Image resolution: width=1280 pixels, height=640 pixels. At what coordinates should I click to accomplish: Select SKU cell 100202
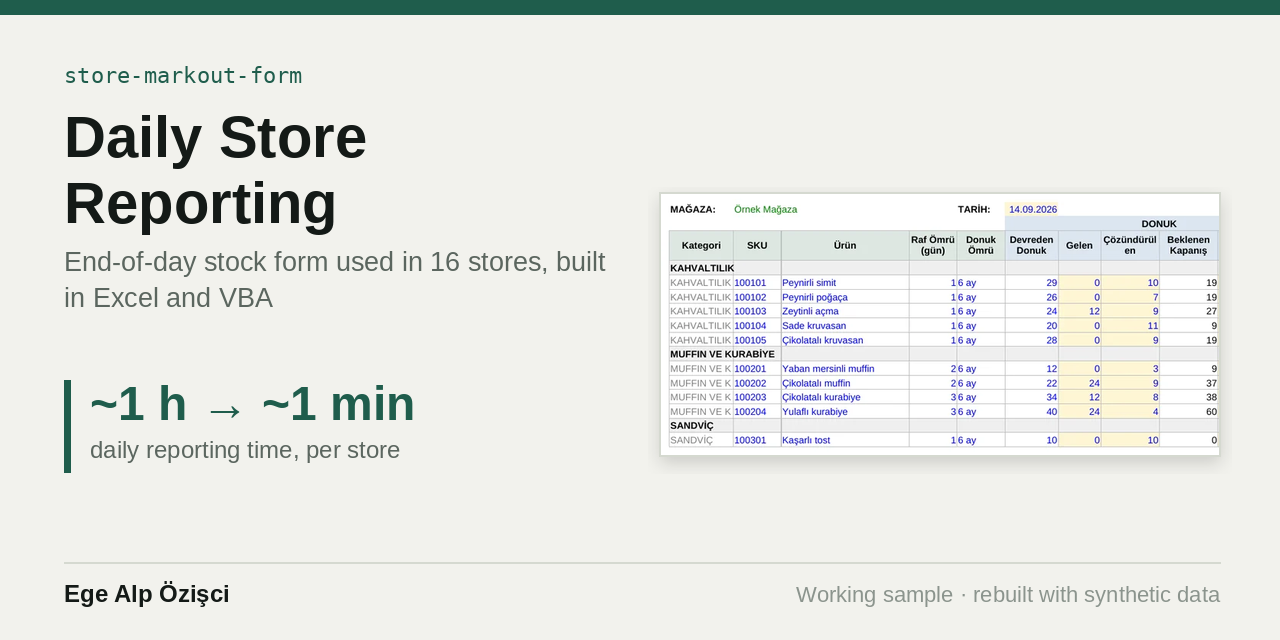pos(757,383)
